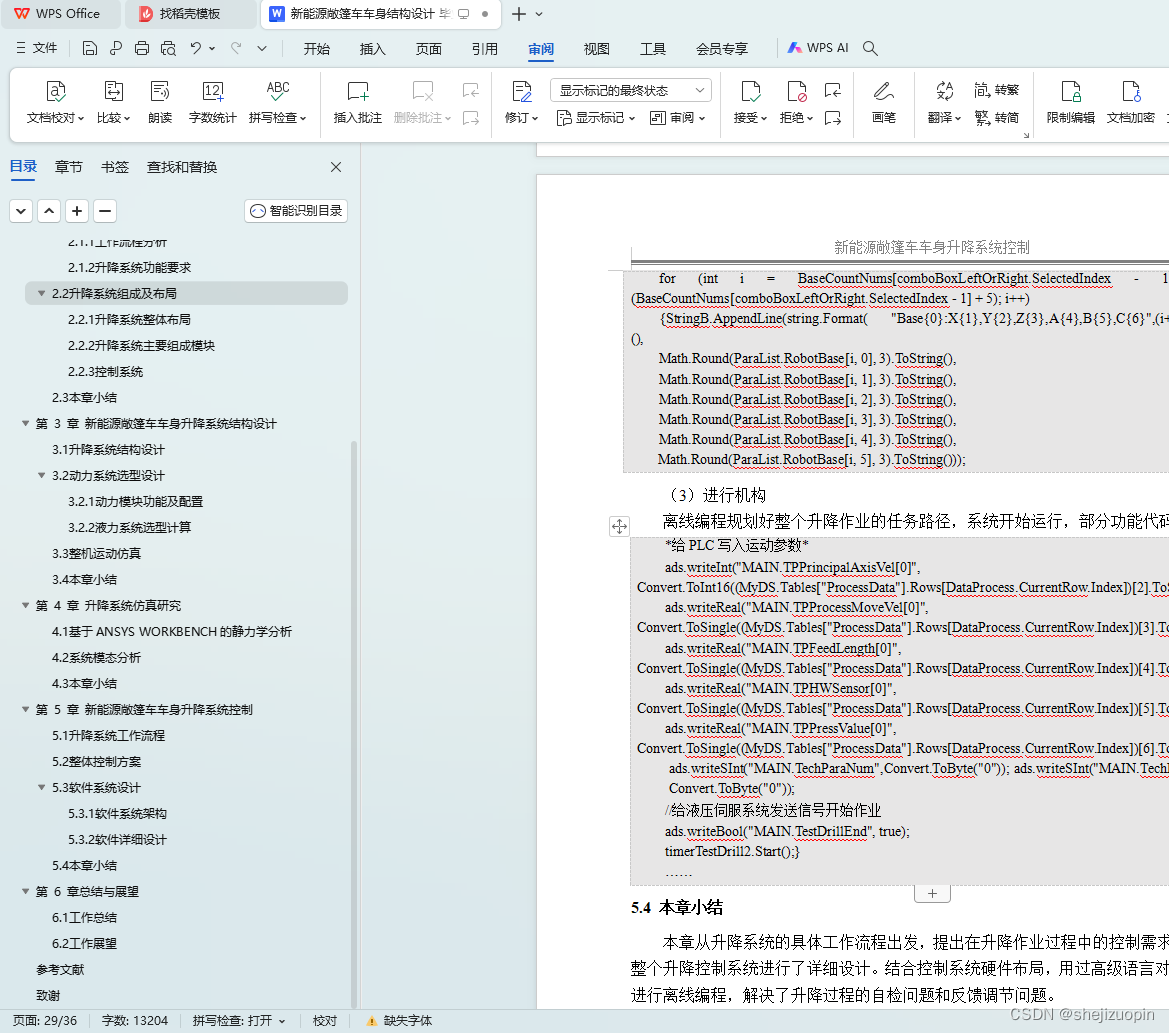The width and height of the screenshot is (1169, 1033).
Task: Click the table move handle icon
Action: 620,527
